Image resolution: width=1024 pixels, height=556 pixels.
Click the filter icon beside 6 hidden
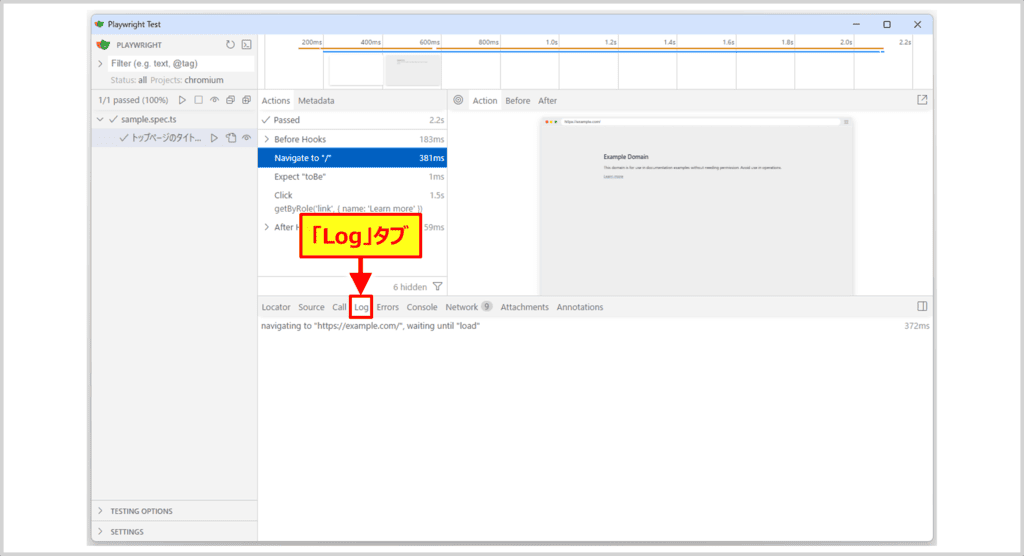point(437,286)
